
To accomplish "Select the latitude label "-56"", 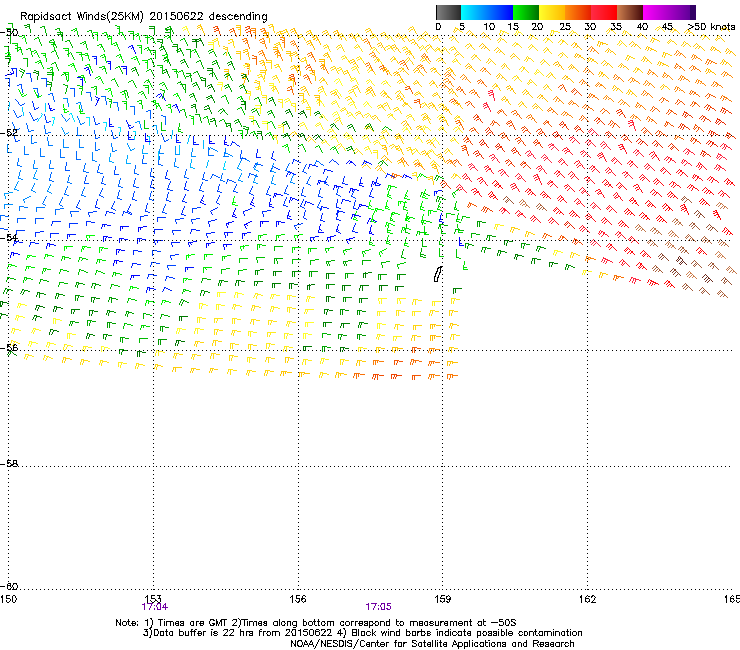I will (9, 347).
